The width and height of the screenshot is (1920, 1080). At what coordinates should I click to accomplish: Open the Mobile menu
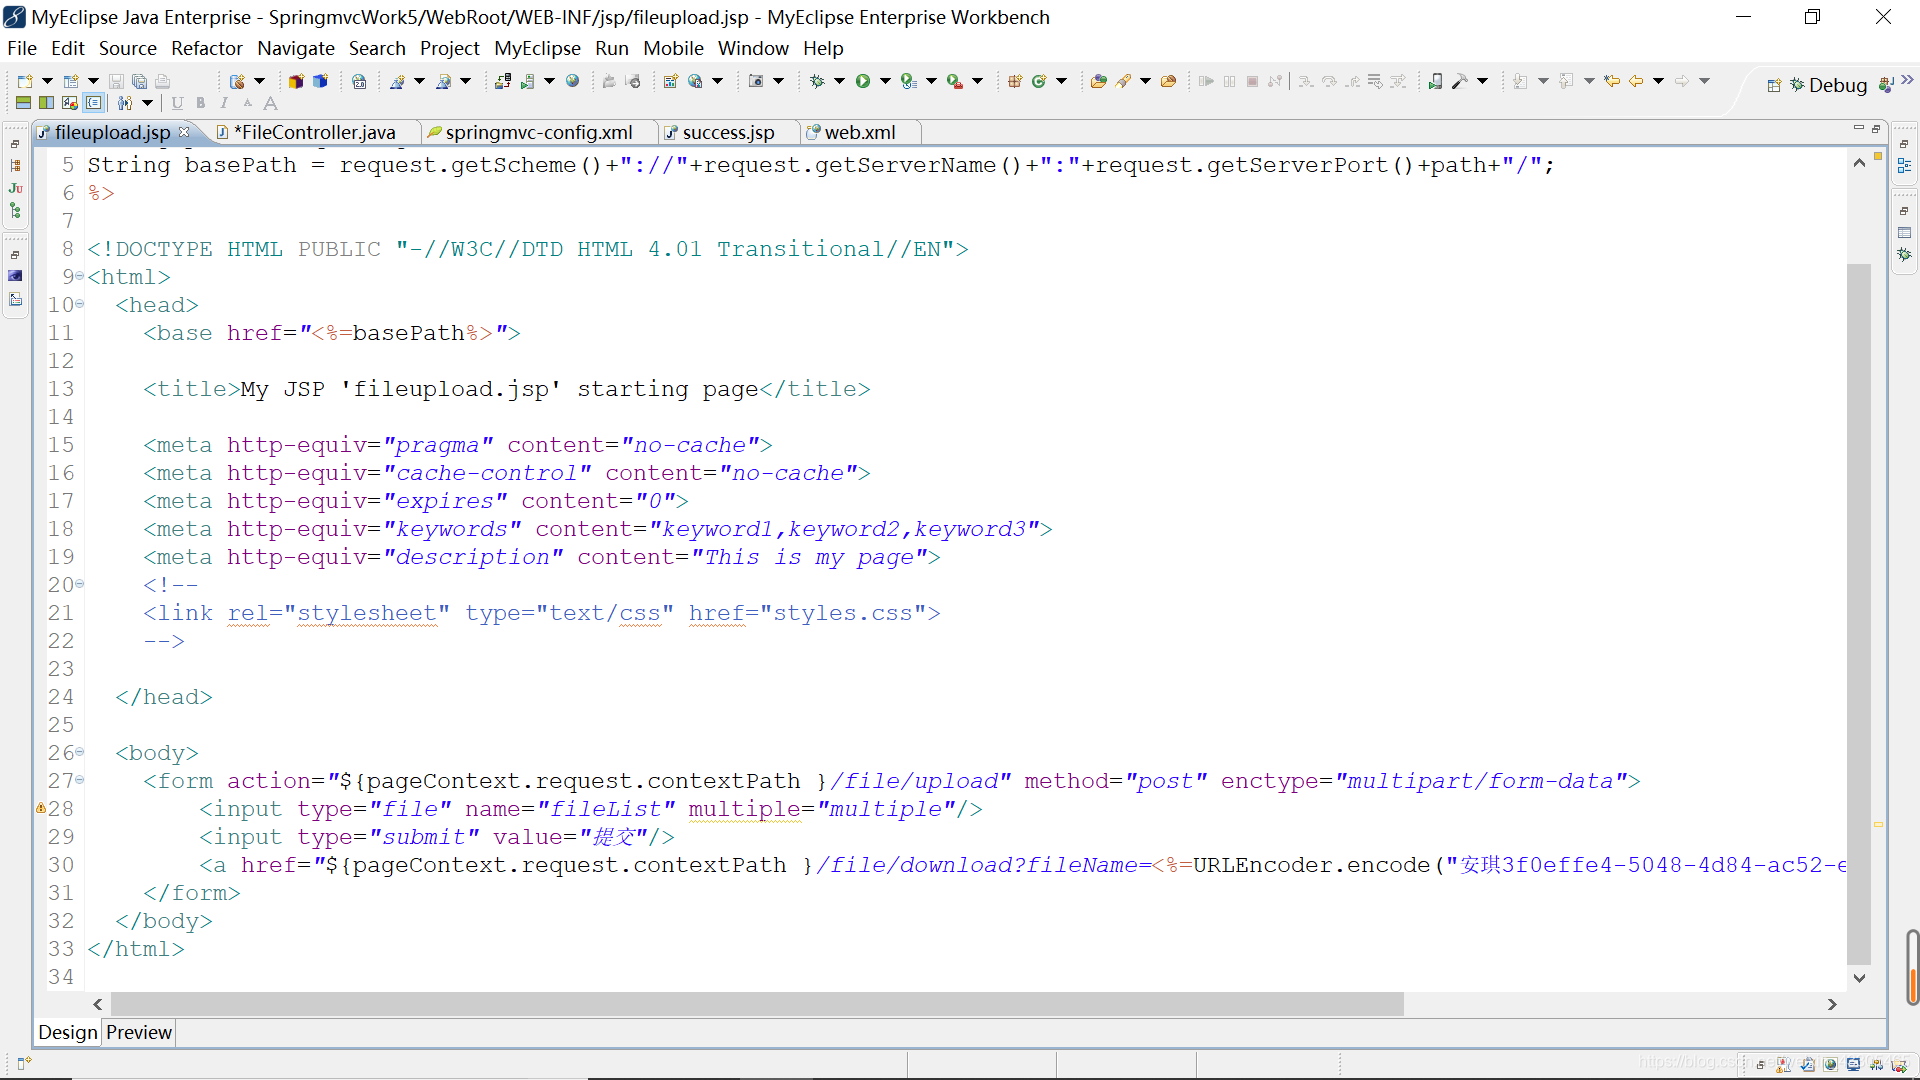tap(673, 48)
